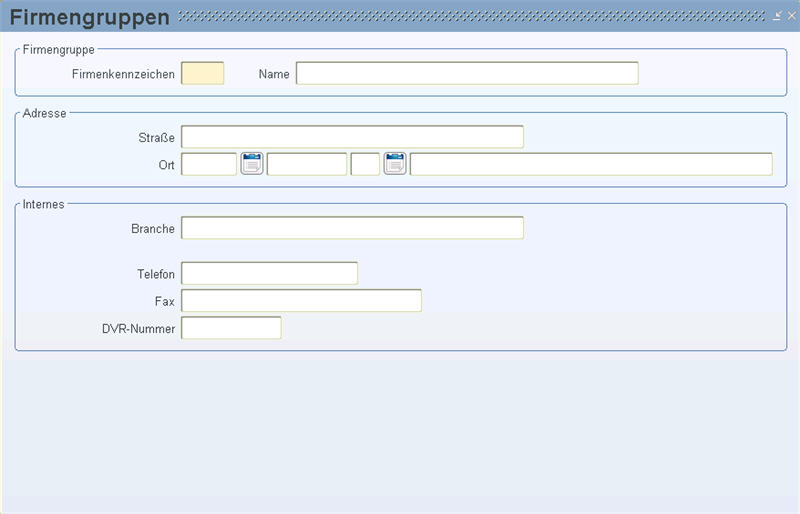The width and height of the screenshot is (800, 514).
Task: Click the widest Ort field at the row end
Action: (x=591, y=164)
